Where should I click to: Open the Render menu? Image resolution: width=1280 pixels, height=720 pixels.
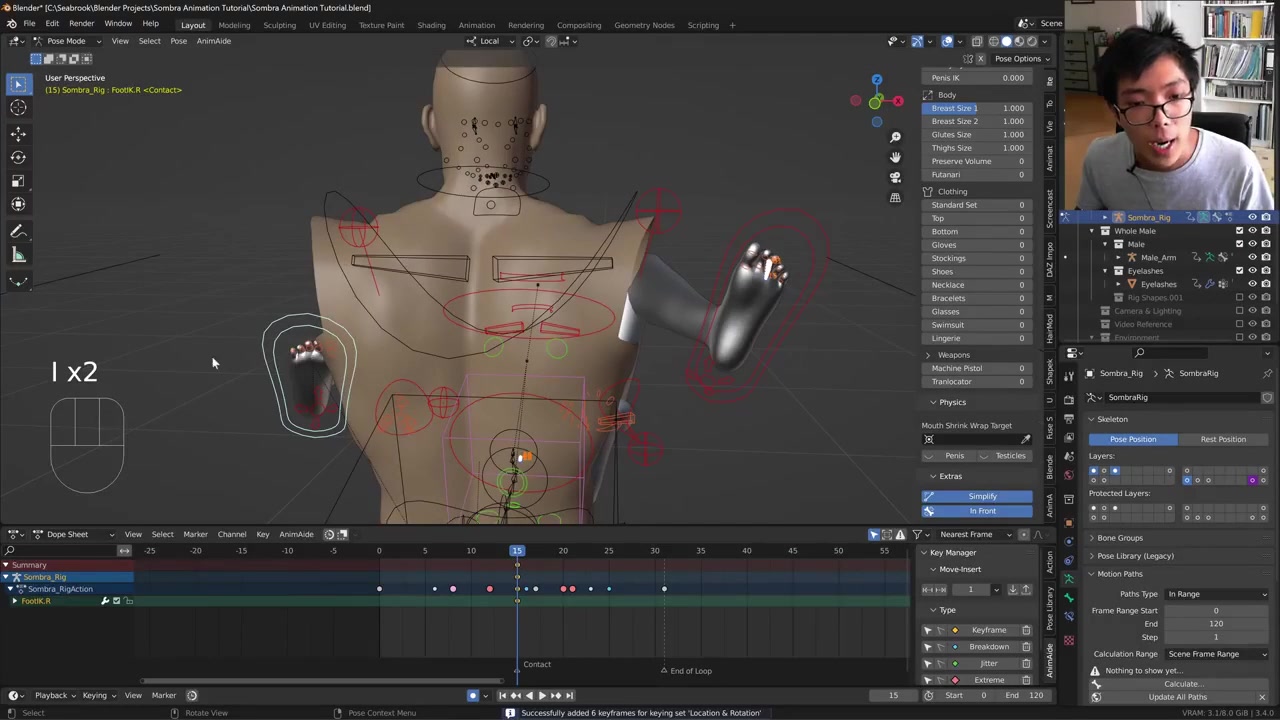coord(81,24)
